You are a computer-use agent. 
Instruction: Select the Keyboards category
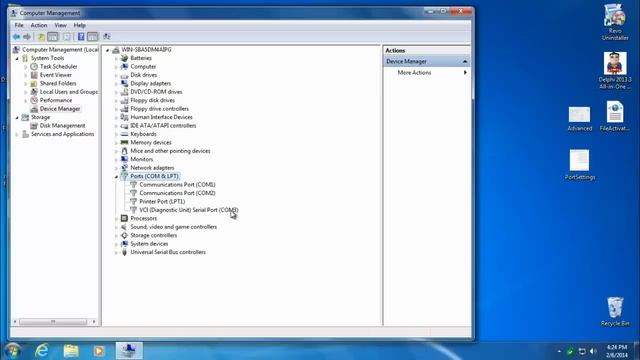(143, 134)
